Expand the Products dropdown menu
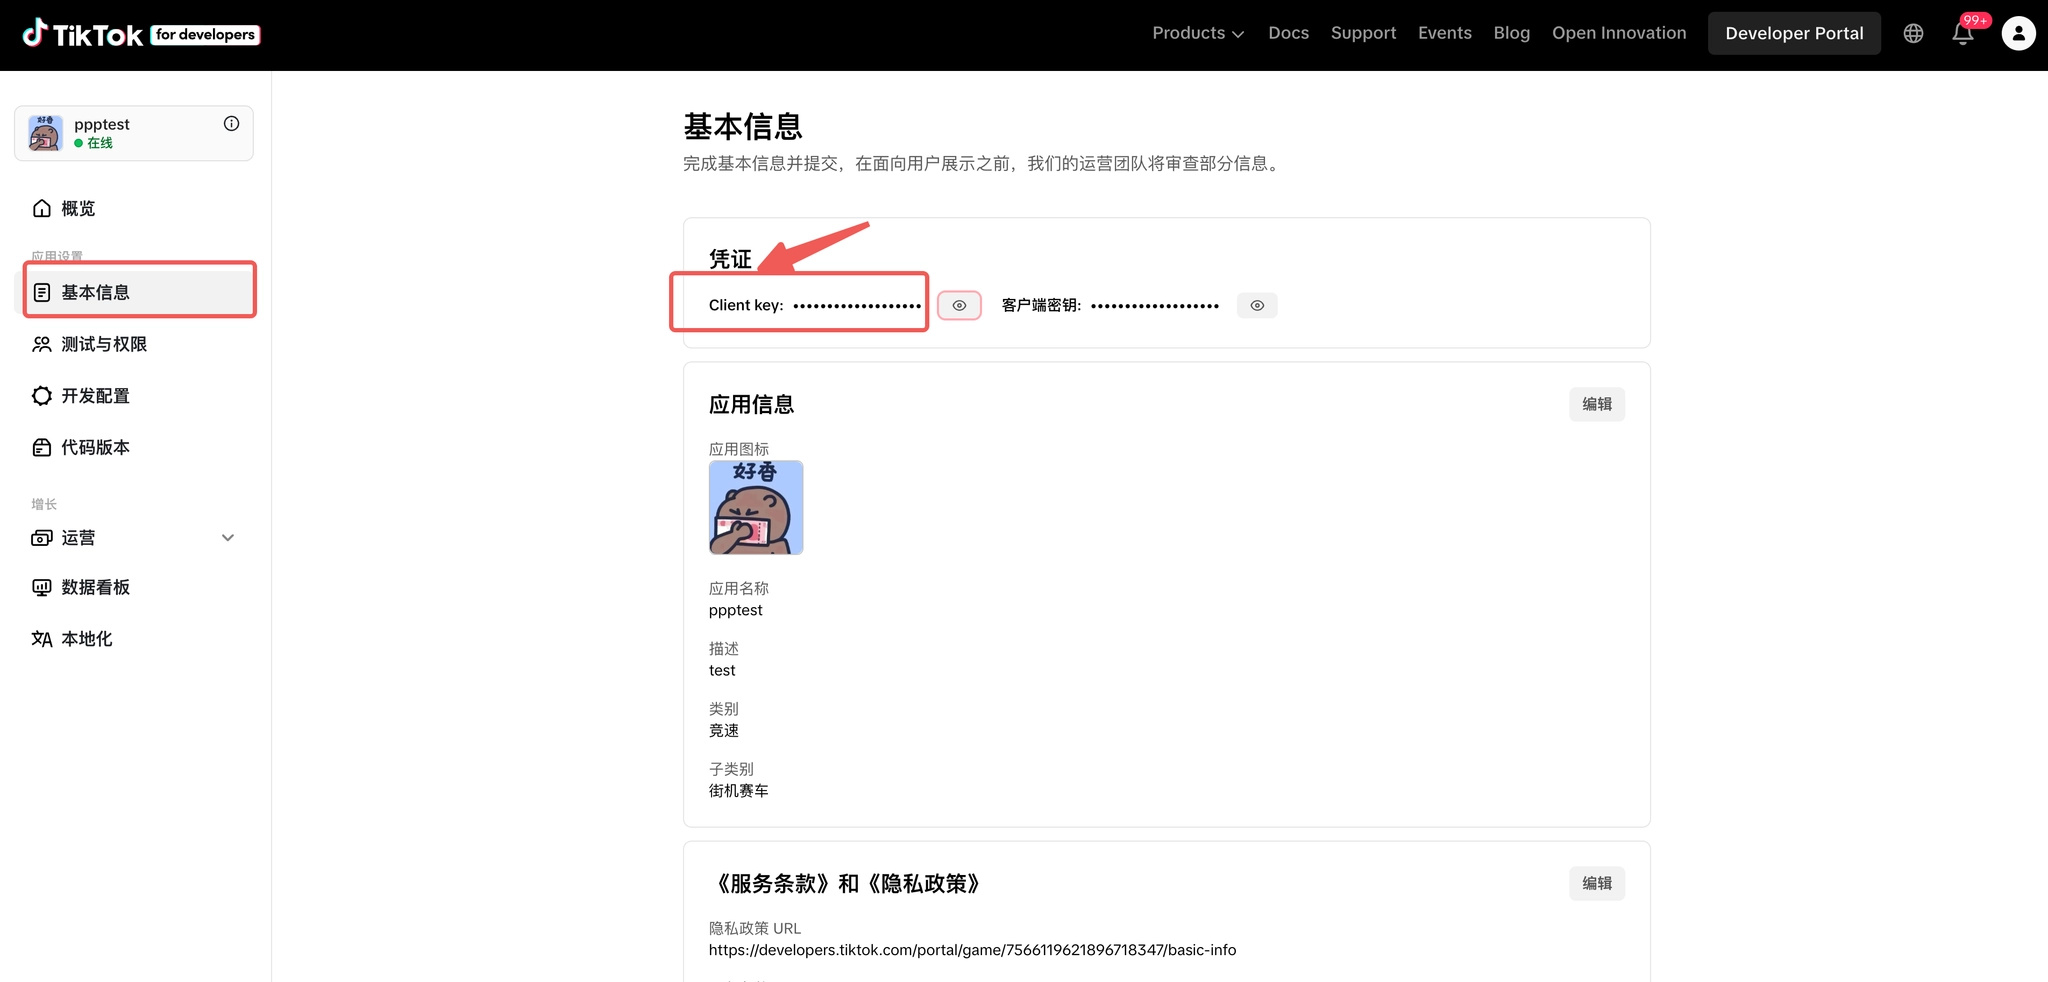Image resolution: width=2048 pixels, height=982 pixels. point(1198,33)
